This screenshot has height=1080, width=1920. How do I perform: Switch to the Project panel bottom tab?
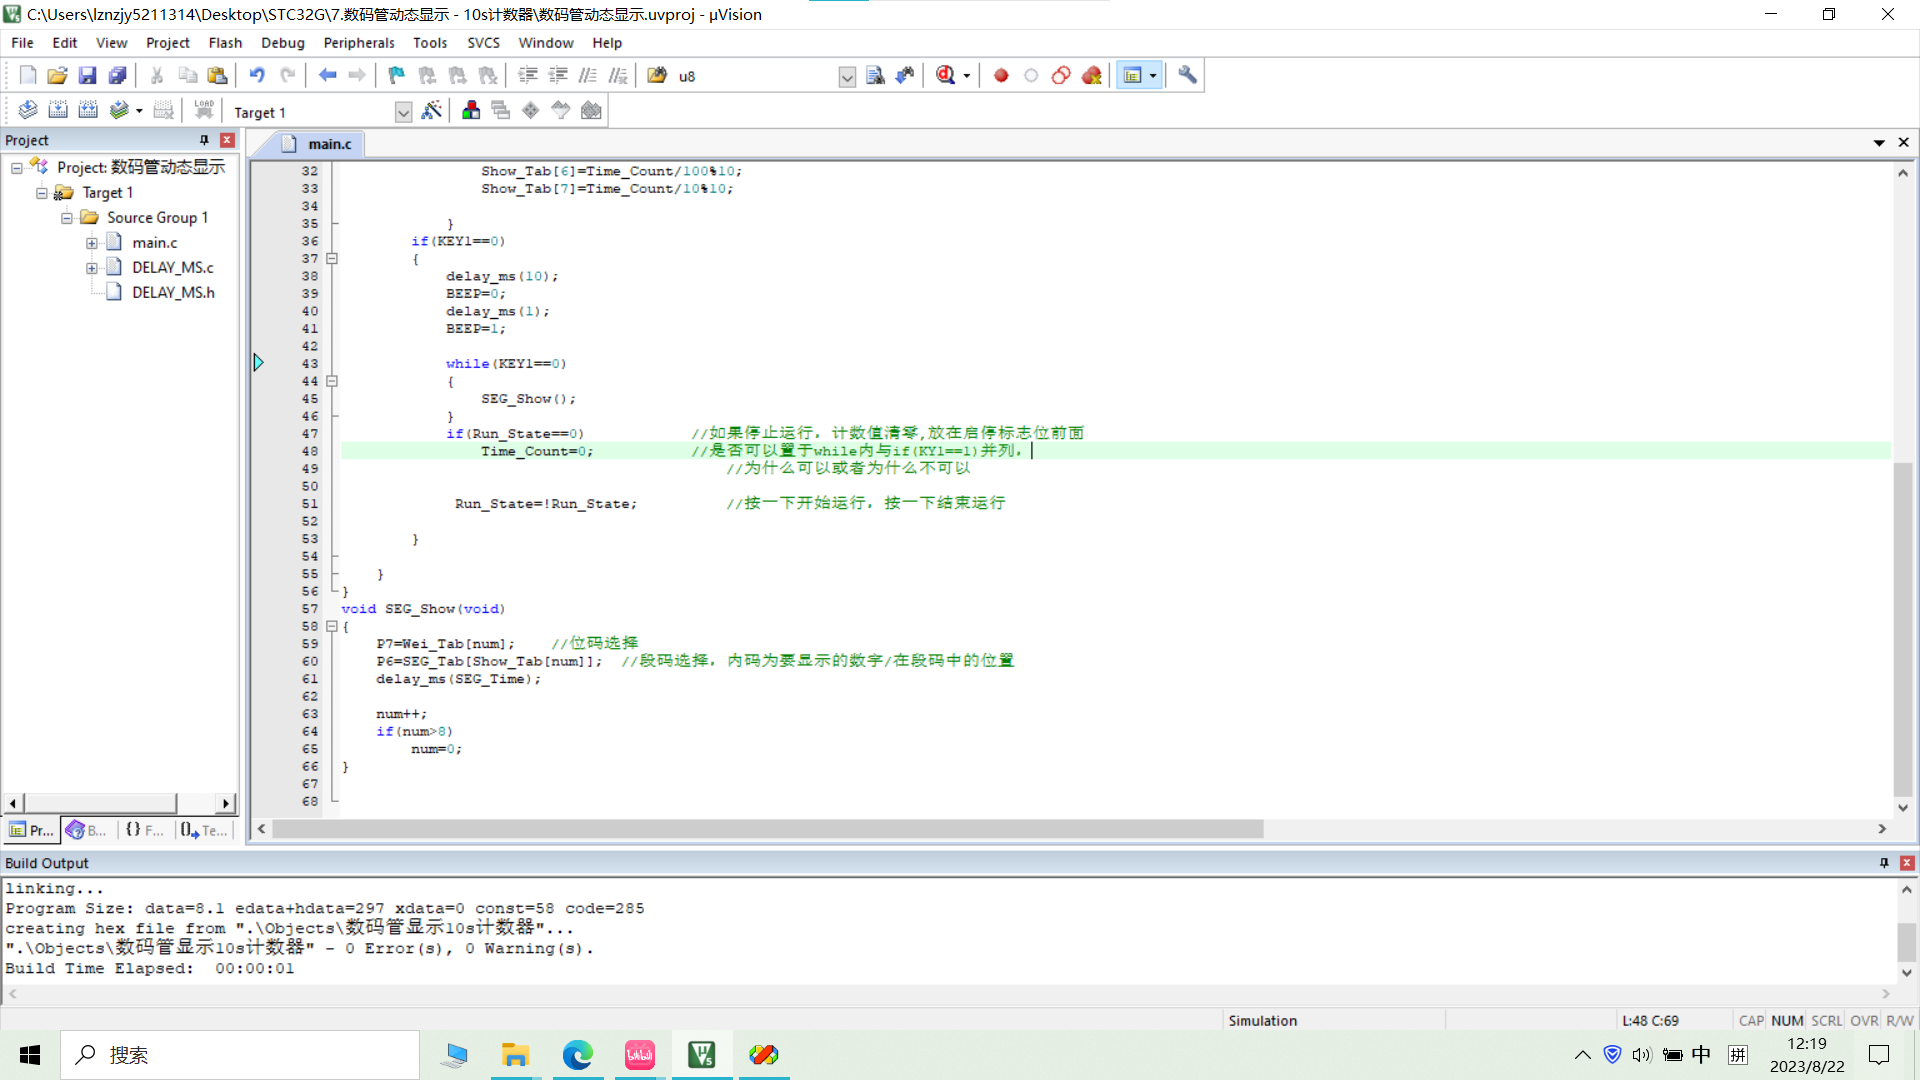(31, 830)
